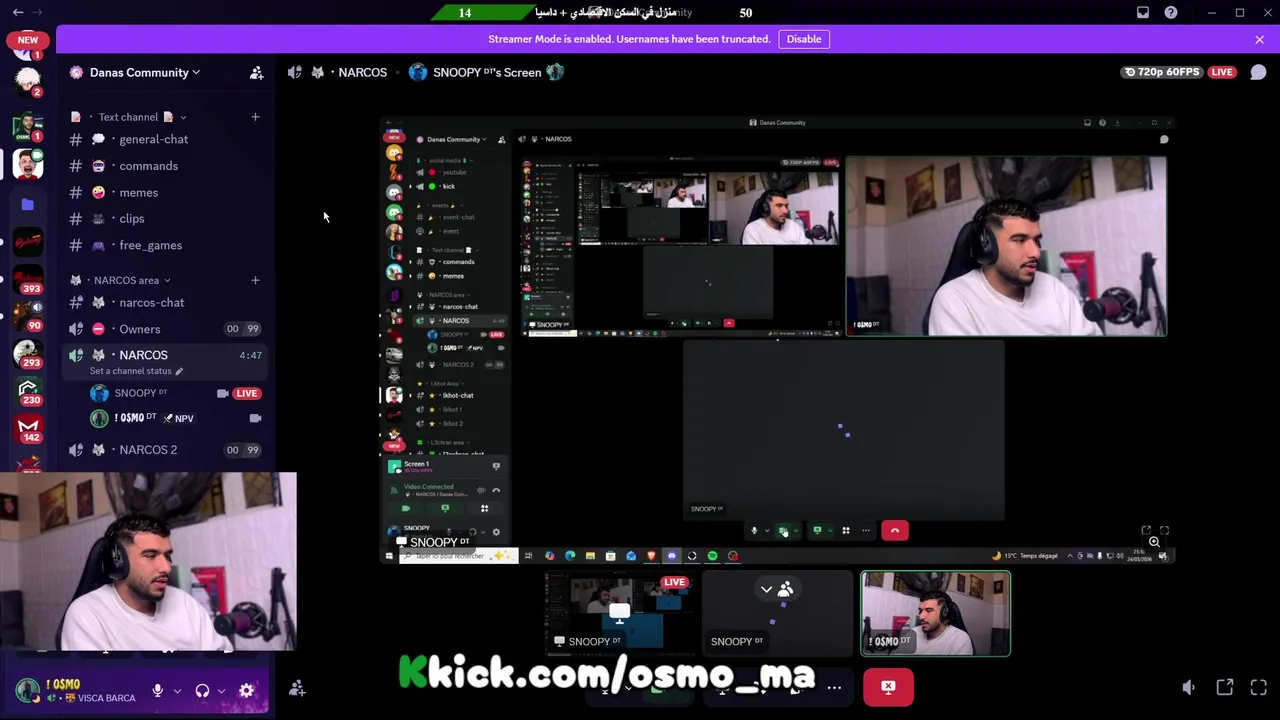
Task: Dismiss the Streamer Mode banner
Action: (1259, 39)
